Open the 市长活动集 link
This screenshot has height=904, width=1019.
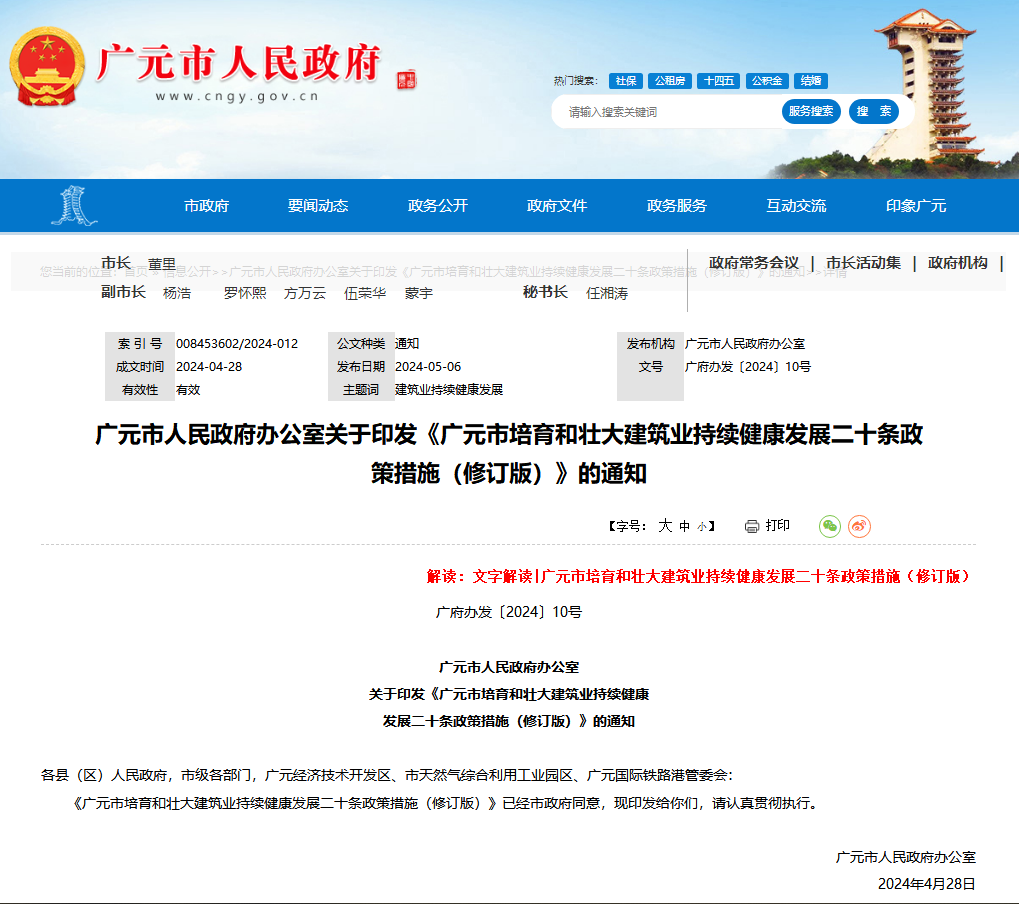pos(863,263)
